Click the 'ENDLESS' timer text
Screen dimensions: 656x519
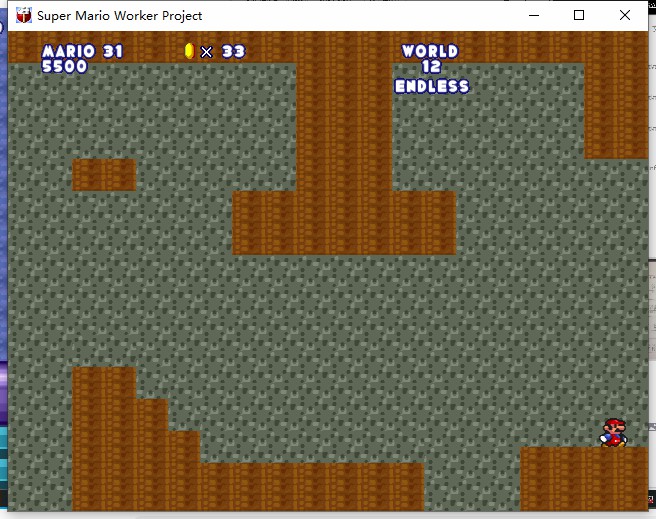[432, 86]
